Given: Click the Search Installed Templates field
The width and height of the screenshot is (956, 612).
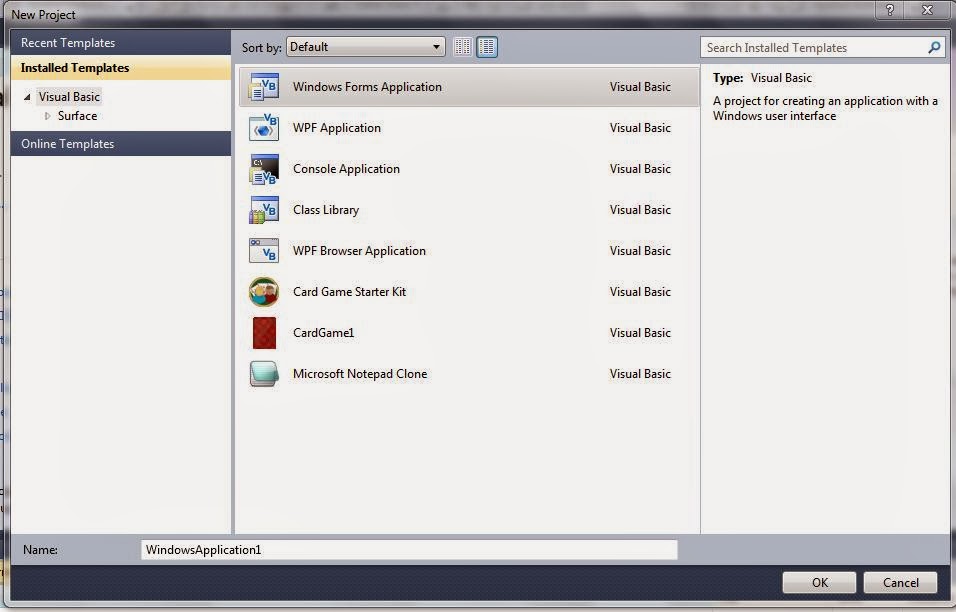Looking at the screenshot, I should 821,48.
